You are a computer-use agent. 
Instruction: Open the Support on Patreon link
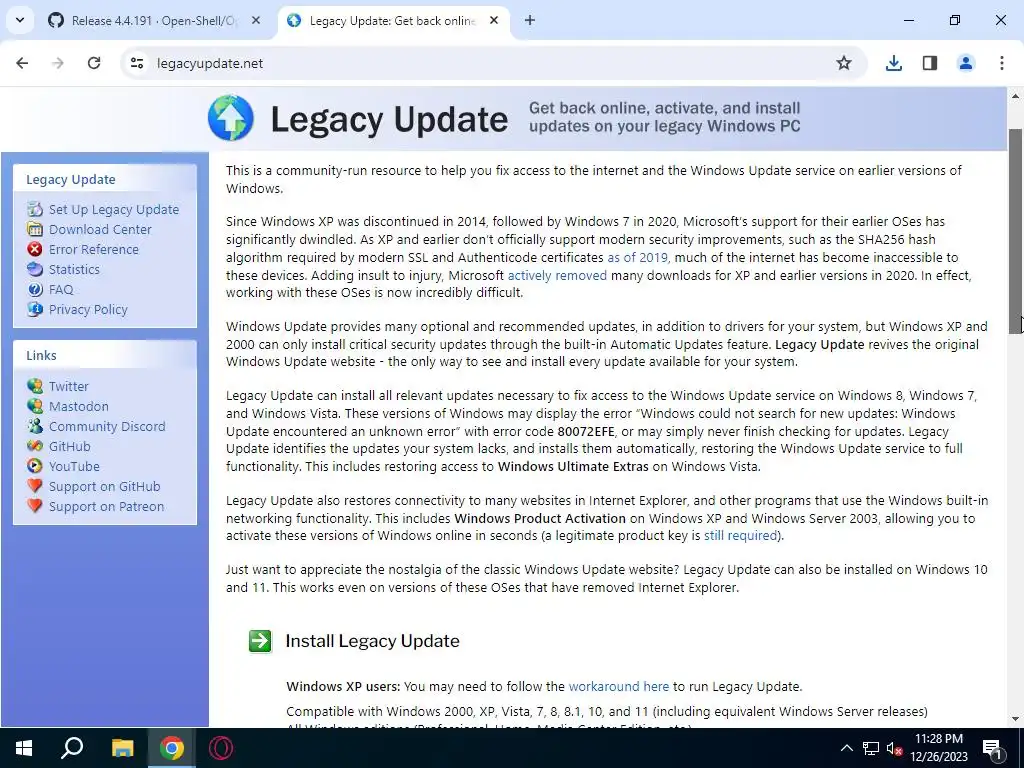[106, 506]
